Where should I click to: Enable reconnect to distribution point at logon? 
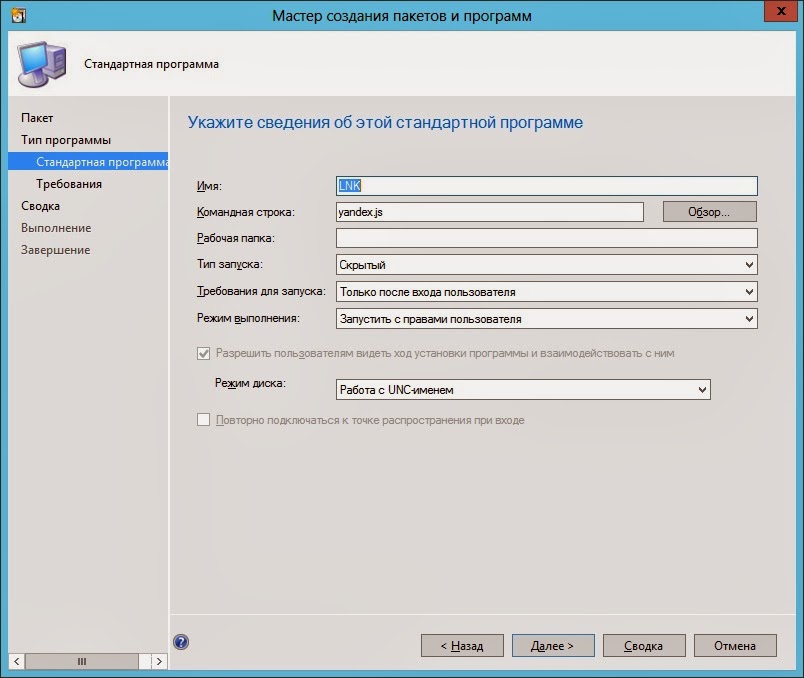coord(204,420)
